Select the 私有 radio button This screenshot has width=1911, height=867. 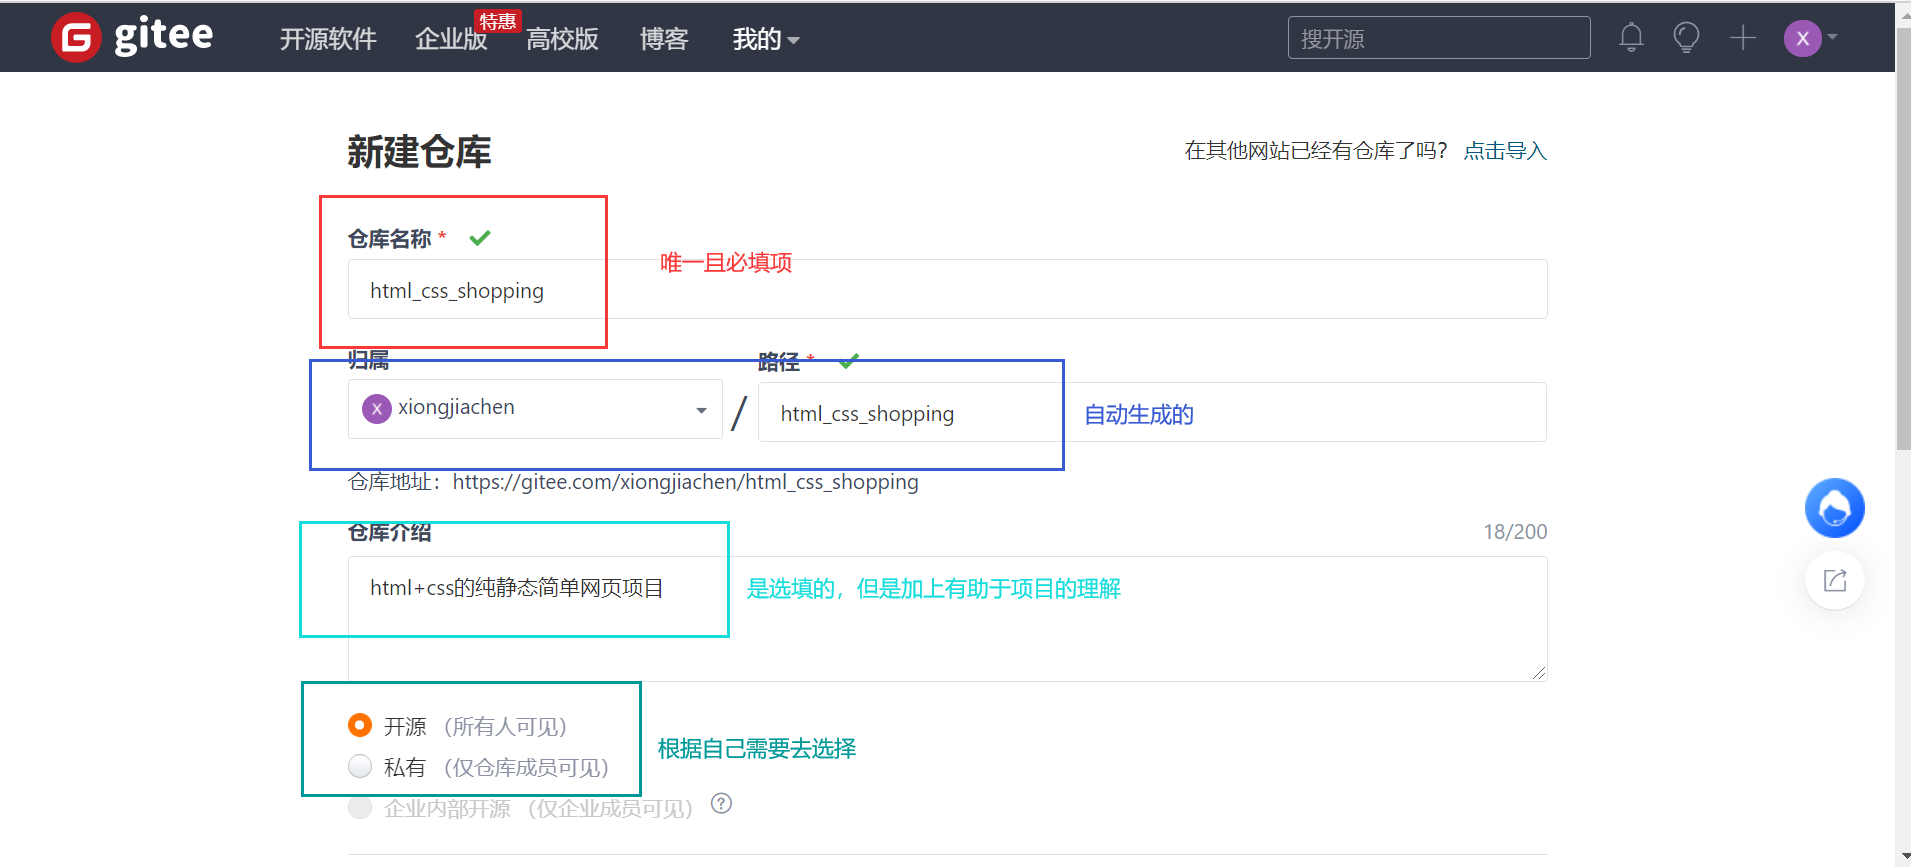tap(360, 766)
